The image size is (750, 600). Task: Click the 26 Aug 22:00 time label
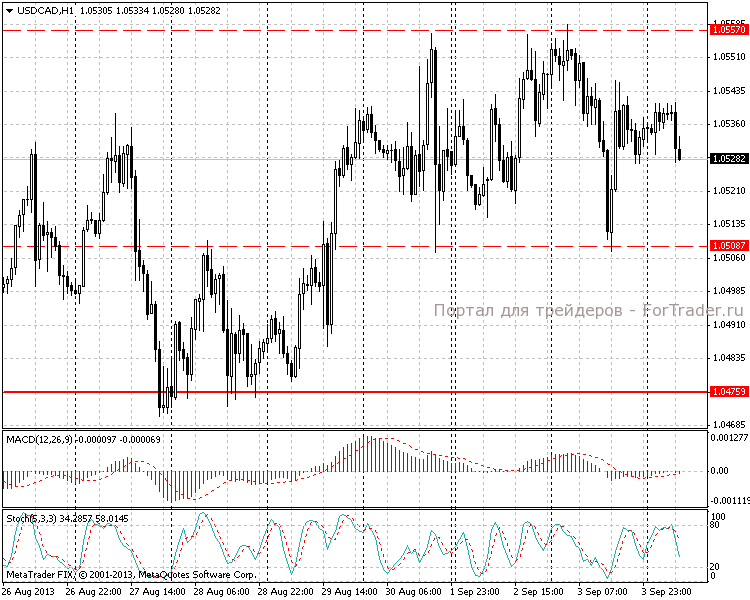point(93,592)
